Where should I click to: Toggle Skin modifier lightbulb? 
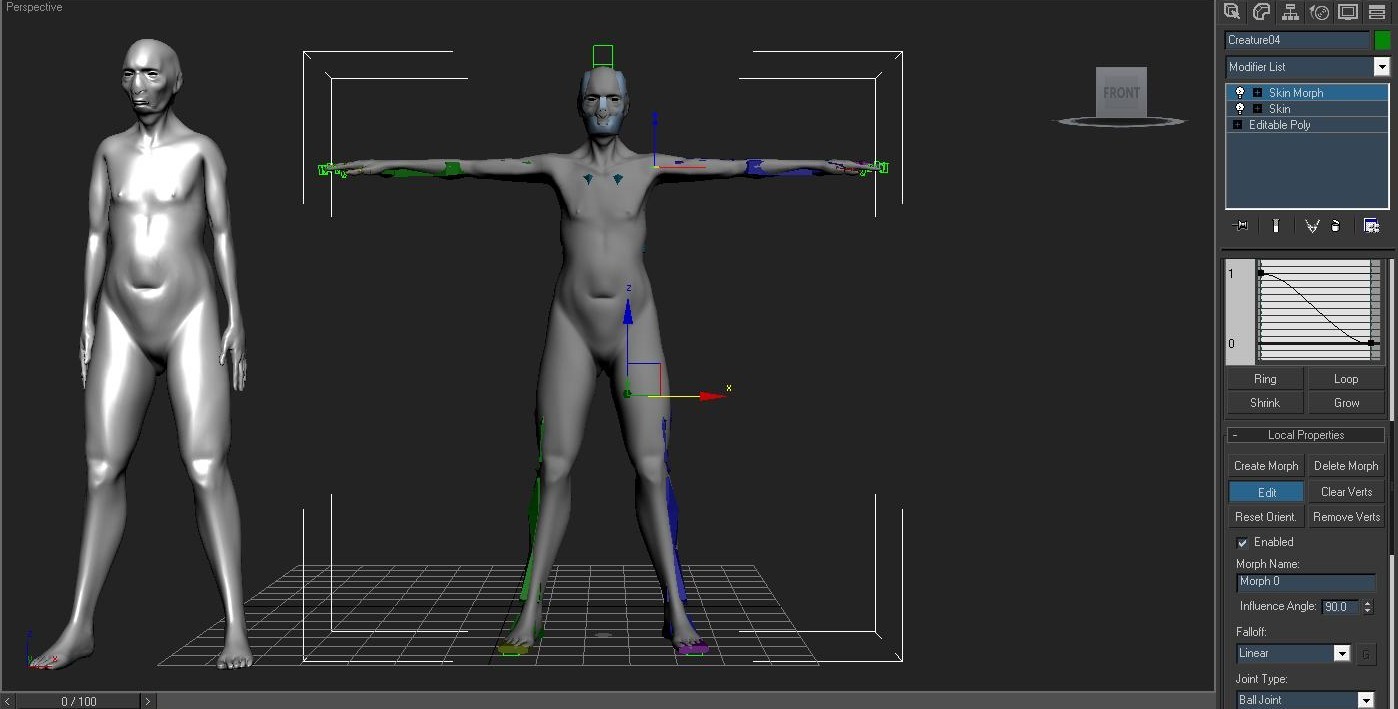click(x=1240, y=108)
